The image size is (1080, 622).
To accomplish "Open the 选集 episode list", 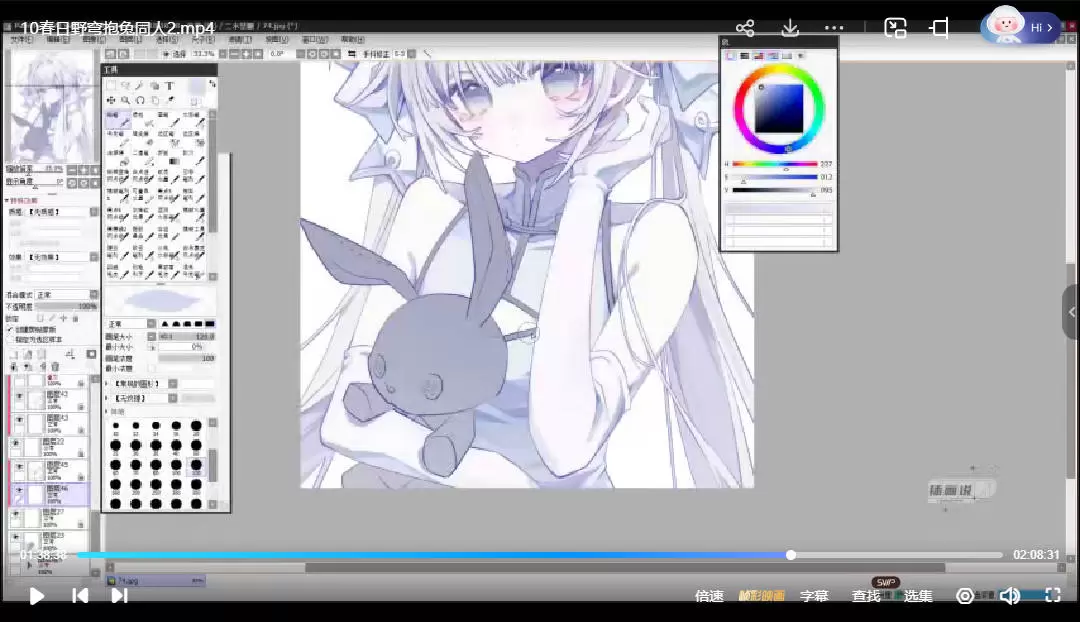I will pyautogui.click(x=918, y=596).
